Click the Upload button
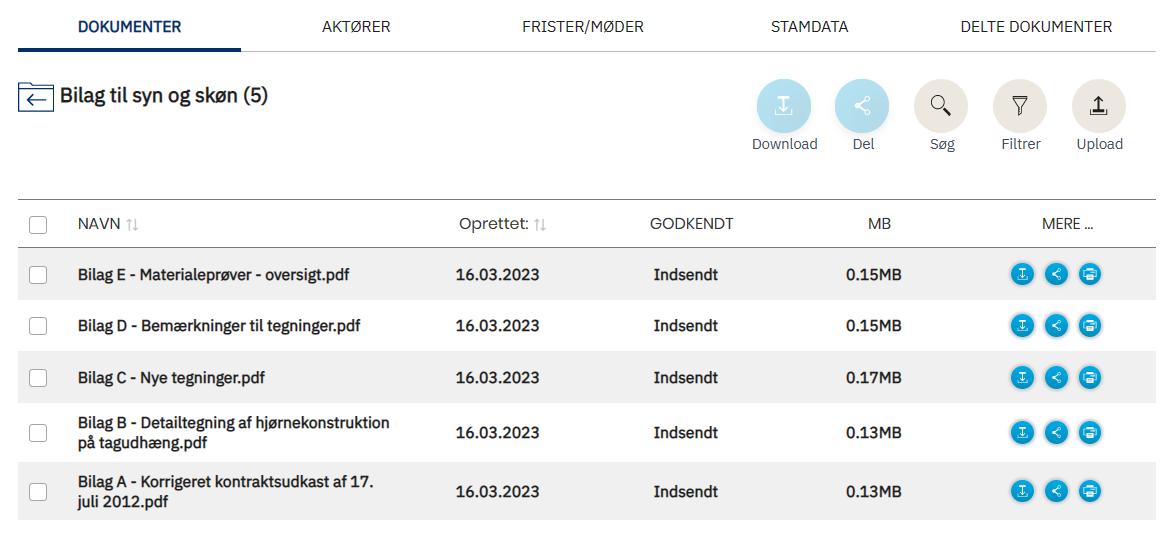 pyautogui.click(x=1099, y=106)
